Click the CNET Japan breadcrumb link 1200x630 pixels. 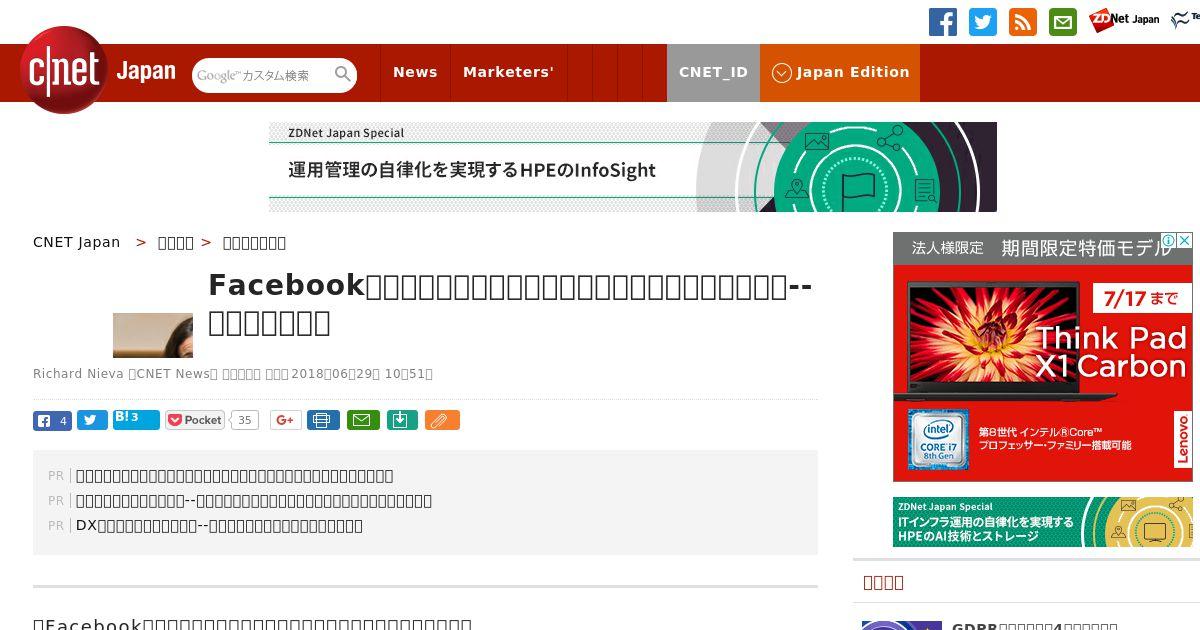coord(77,242)
